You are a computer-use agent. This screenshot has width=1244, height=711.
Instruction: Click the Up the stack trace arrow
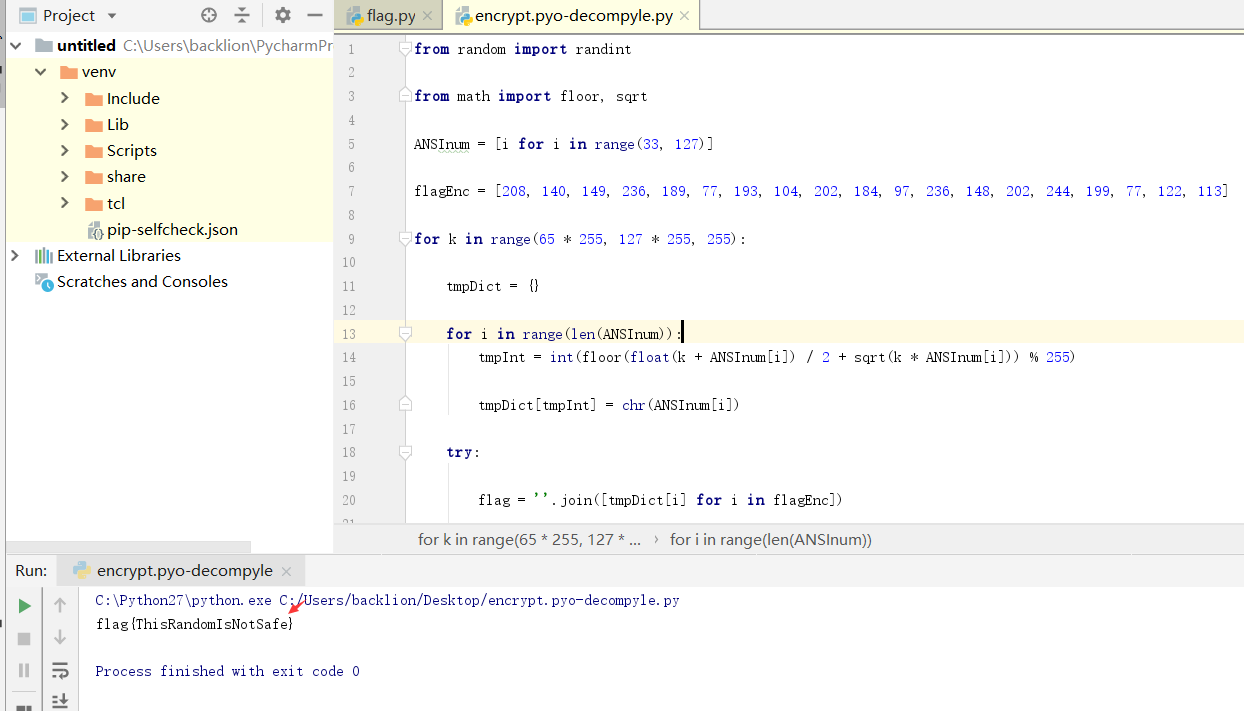pos(60,605)
